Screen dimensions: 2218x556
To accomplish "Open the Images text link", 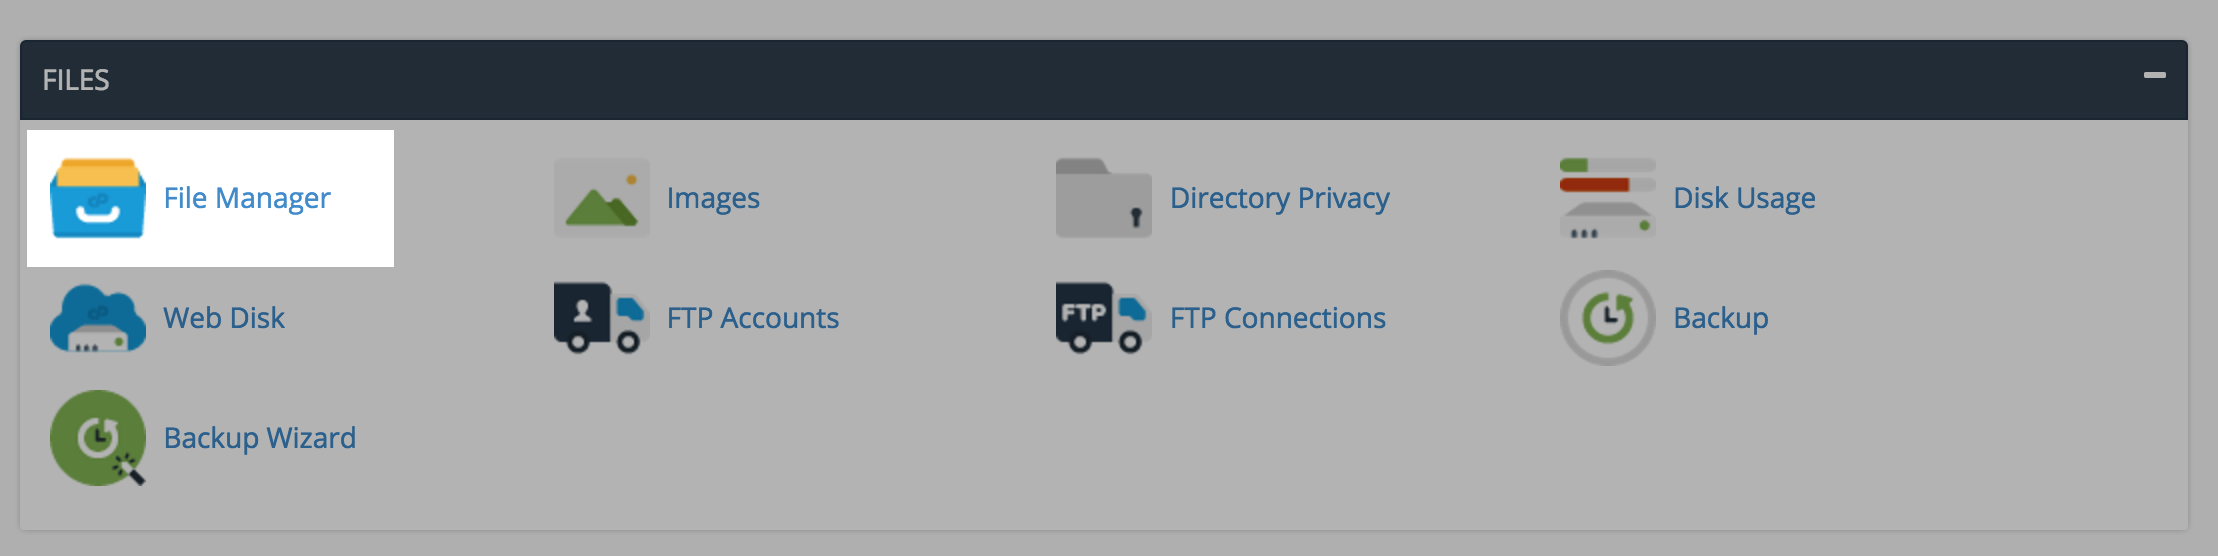I will click(x=713, y=198).
